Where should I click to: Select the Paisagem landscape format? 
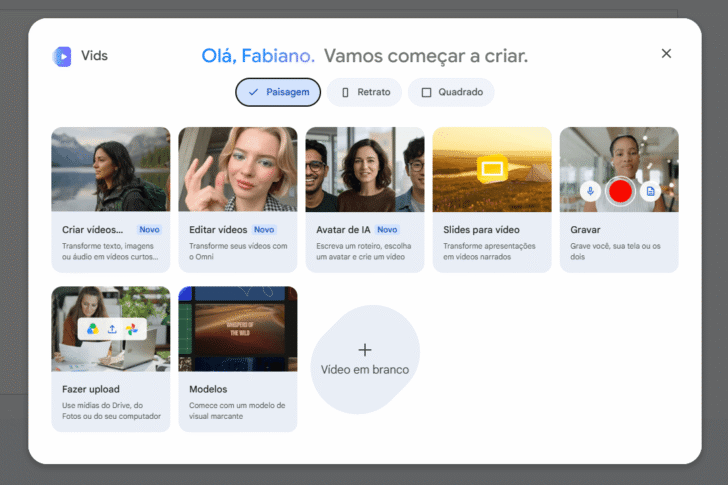click(x=278, y=92)
